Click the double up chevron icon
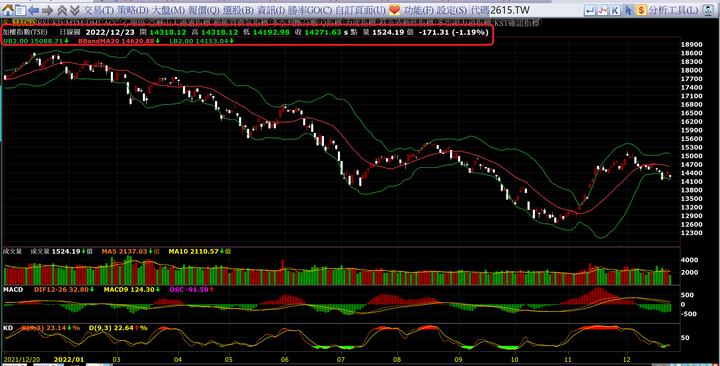Screen dimensions: 720x366 click(62, 10)
